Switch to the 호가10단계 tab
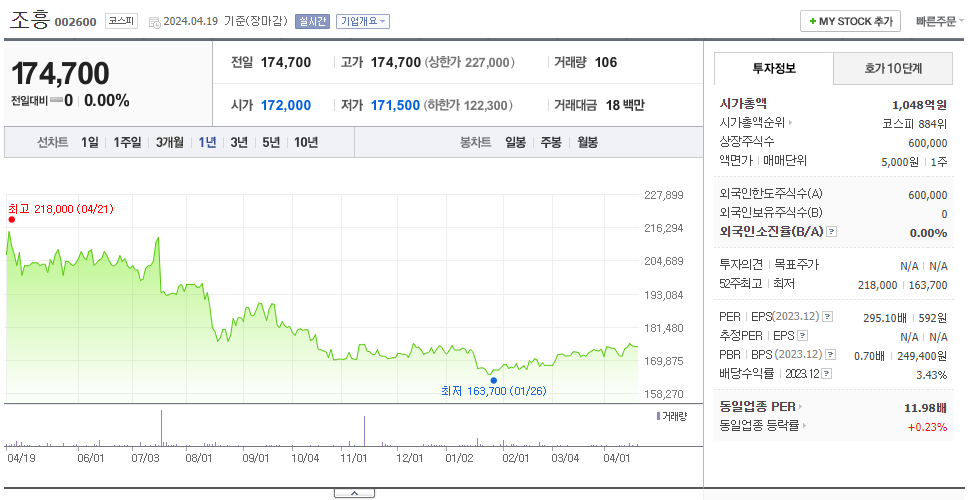The height and width of the screenshot is (500, 968). point(893,69)
